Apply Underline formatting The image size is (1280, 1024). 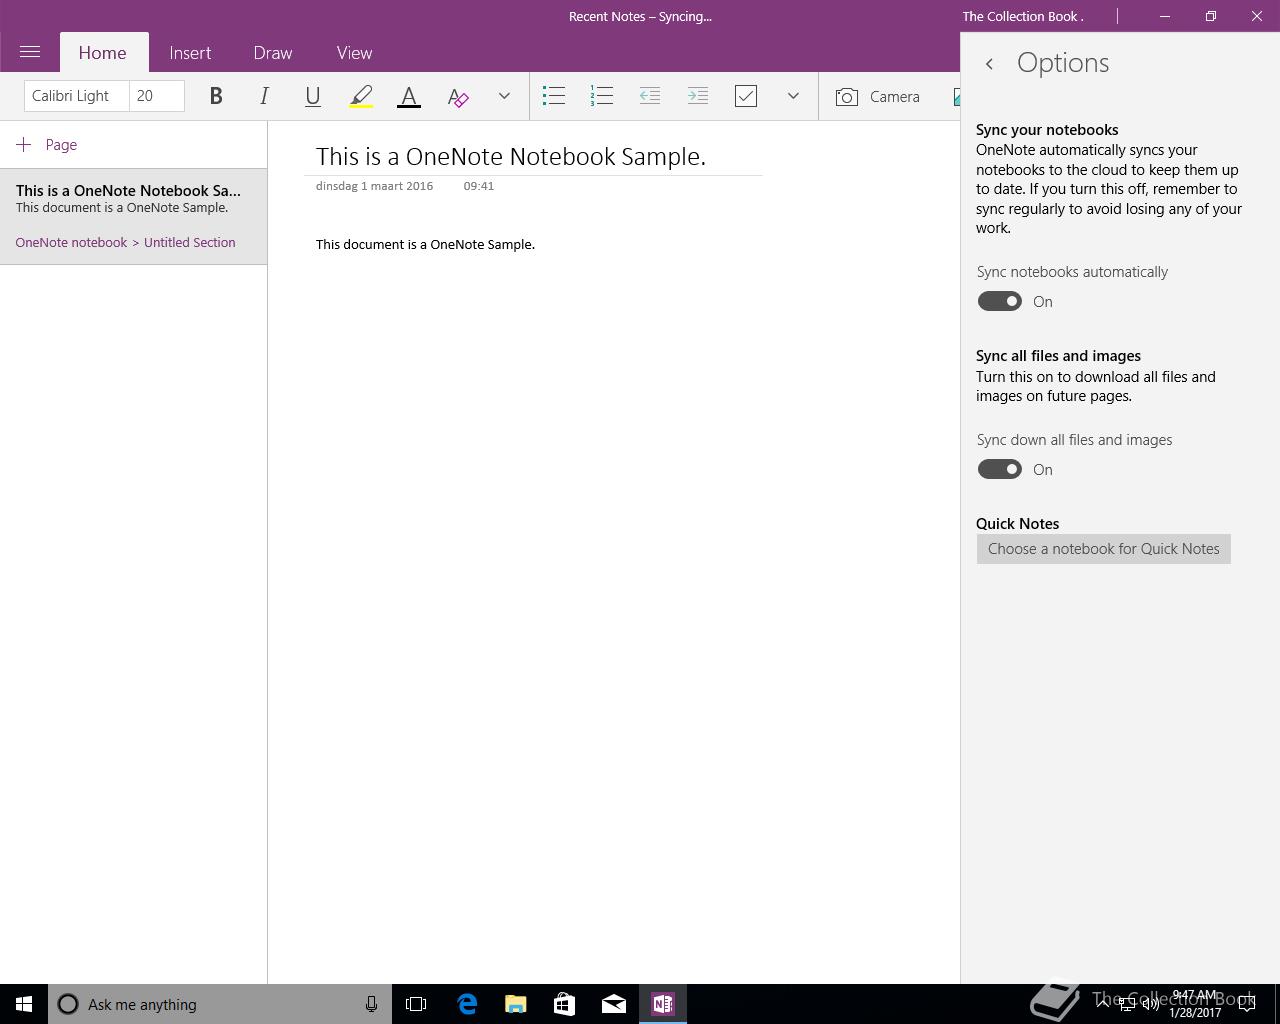(x=312, y=96)
